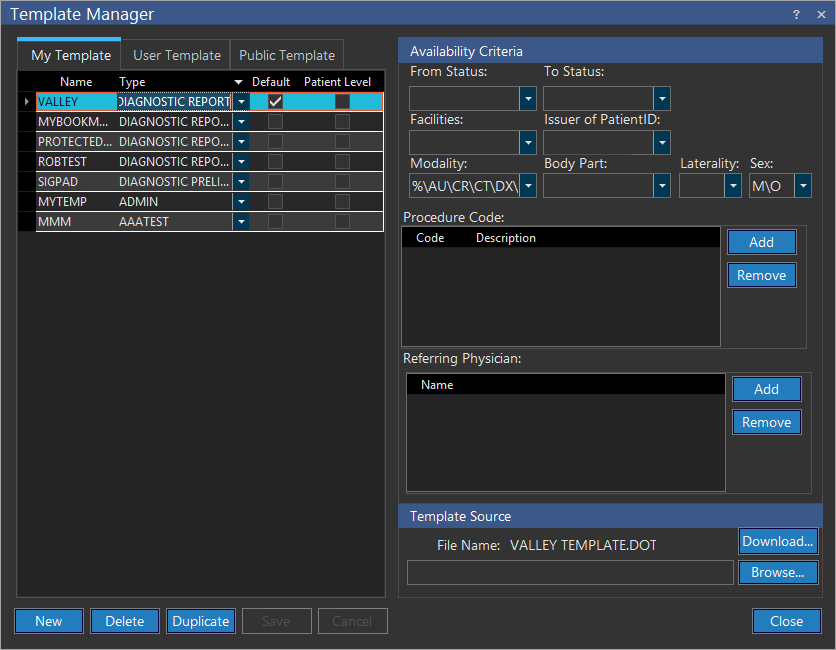Click Add button for Procedure Code
836x650 pixels.
pyautogui.click(x=761, y=242)
